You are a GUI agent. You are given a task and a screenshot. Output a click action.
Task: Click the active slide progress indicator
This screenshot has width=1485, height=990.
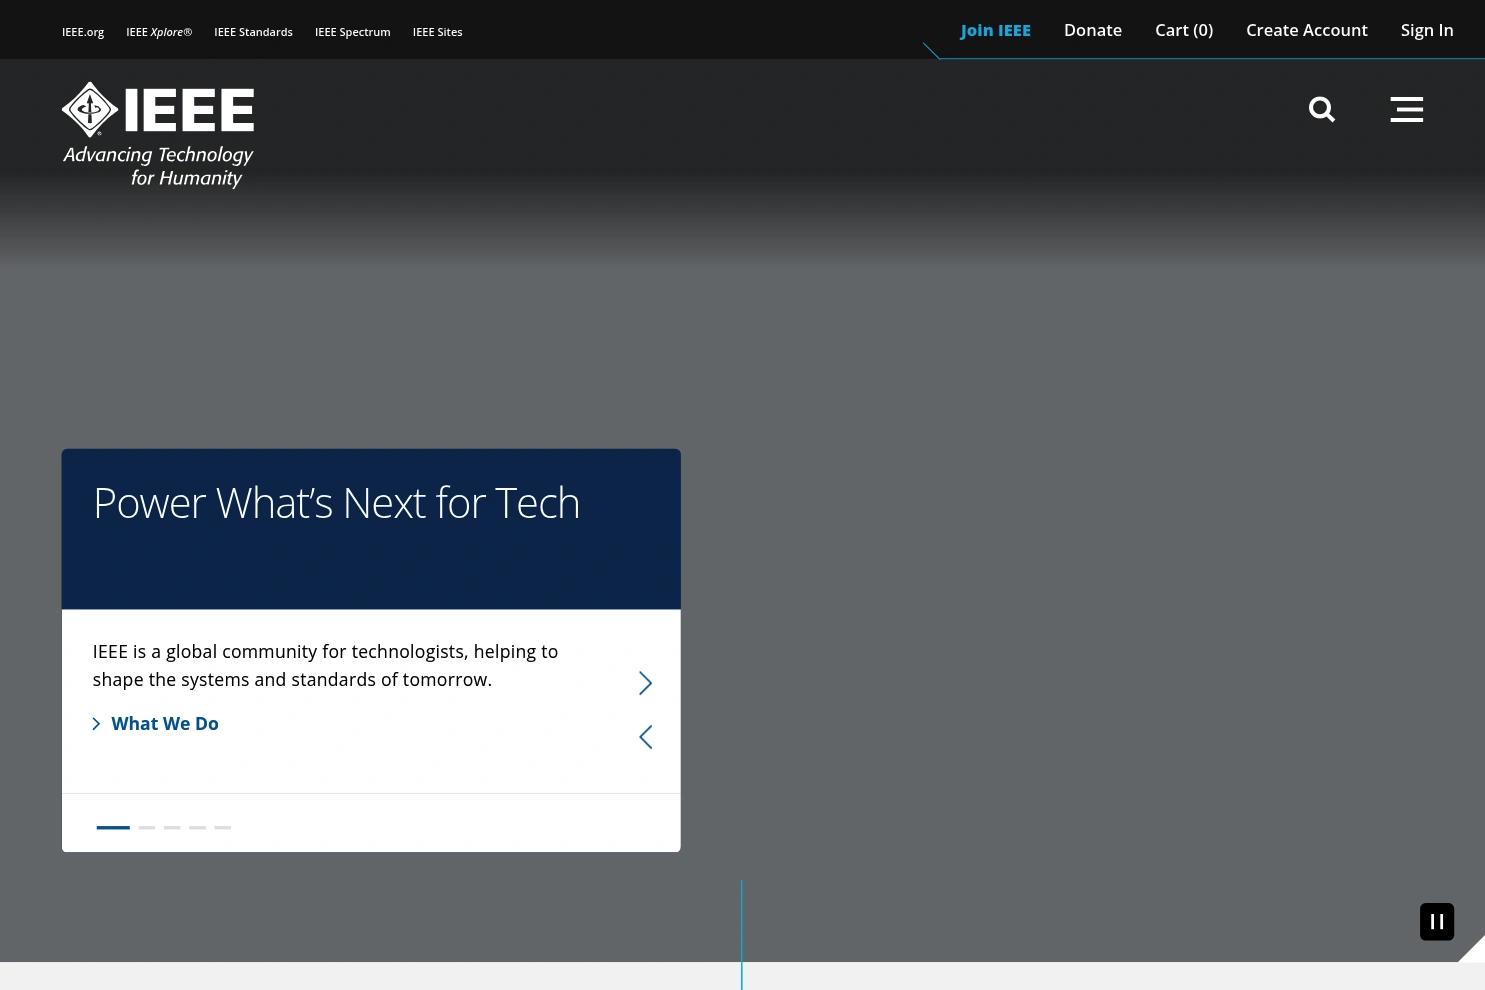click(x=113, y=827)
